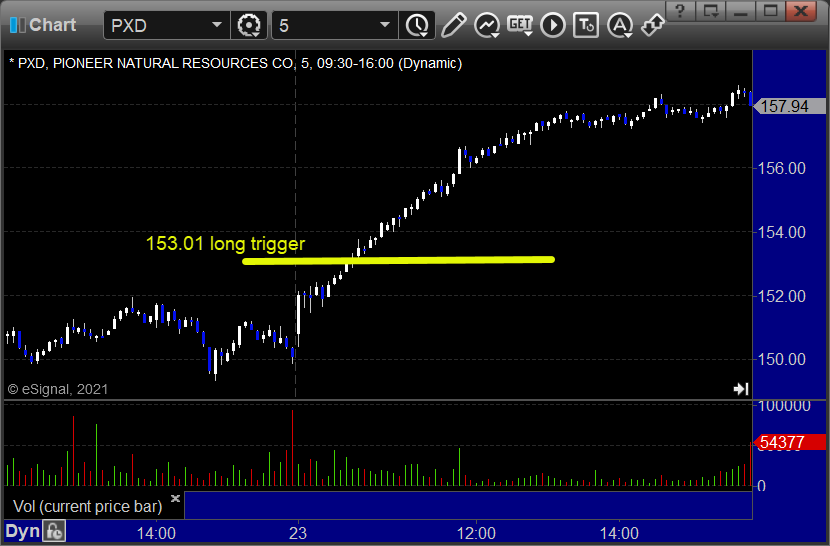This screenshot has height=546, width=830.
Task: Click the pop-out window button
Action: (710, 11)
